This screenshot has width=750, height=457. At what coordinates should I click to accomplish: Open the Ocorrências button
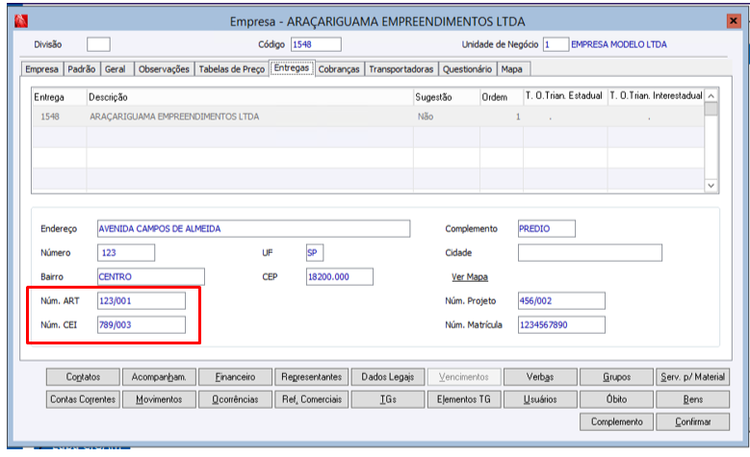(235, 399)
